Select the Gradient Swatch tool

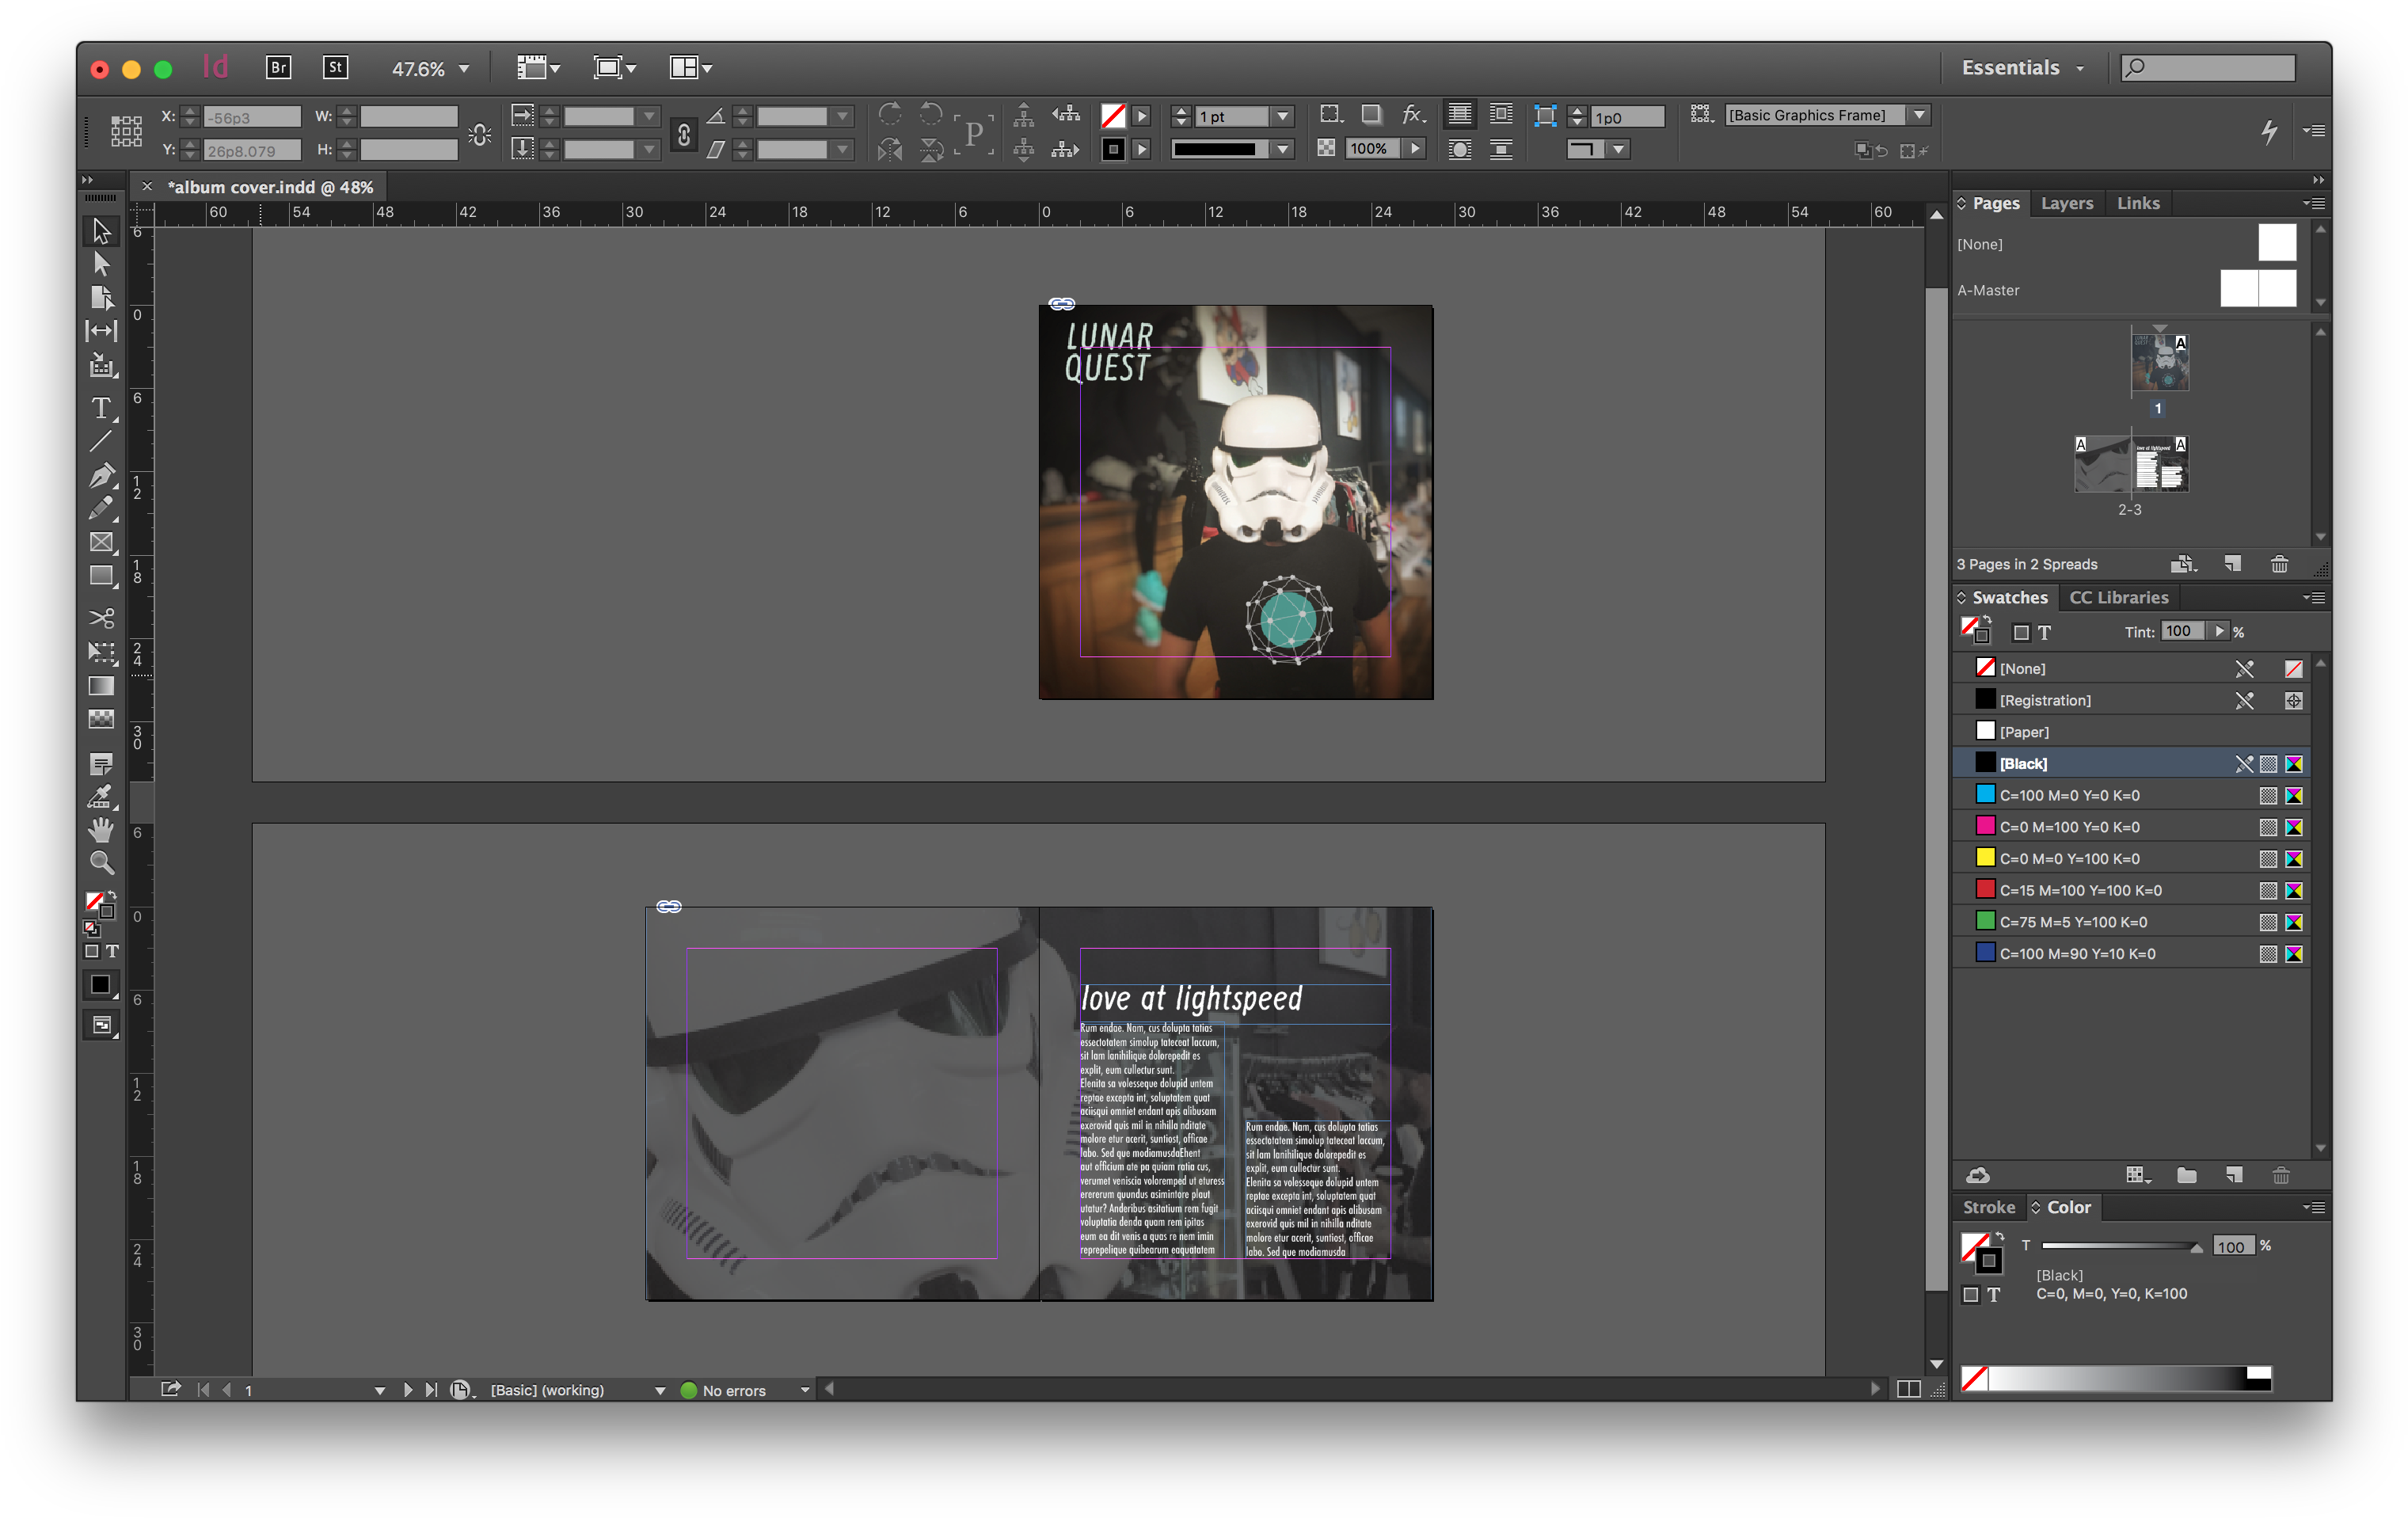100,686
